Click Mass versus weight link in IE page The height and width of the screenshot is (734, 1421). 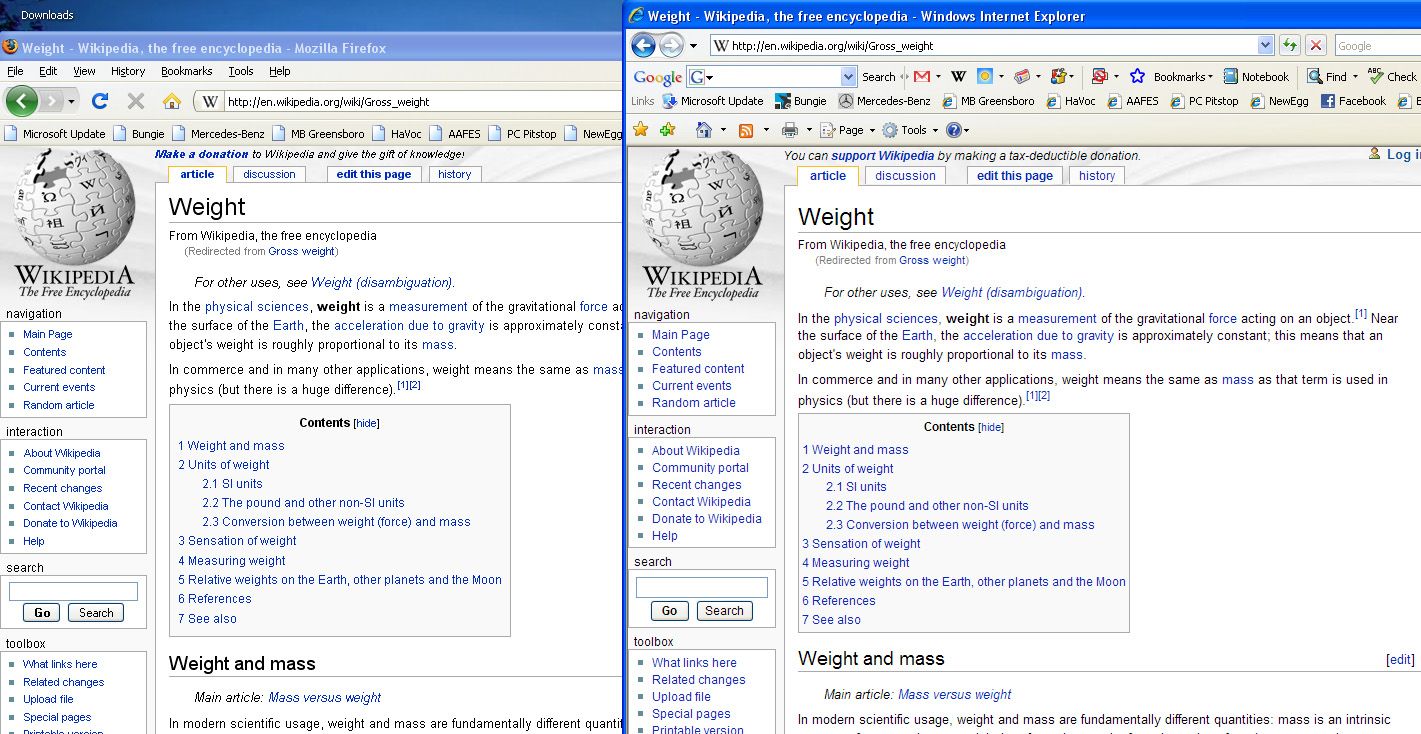coord(954,694)
